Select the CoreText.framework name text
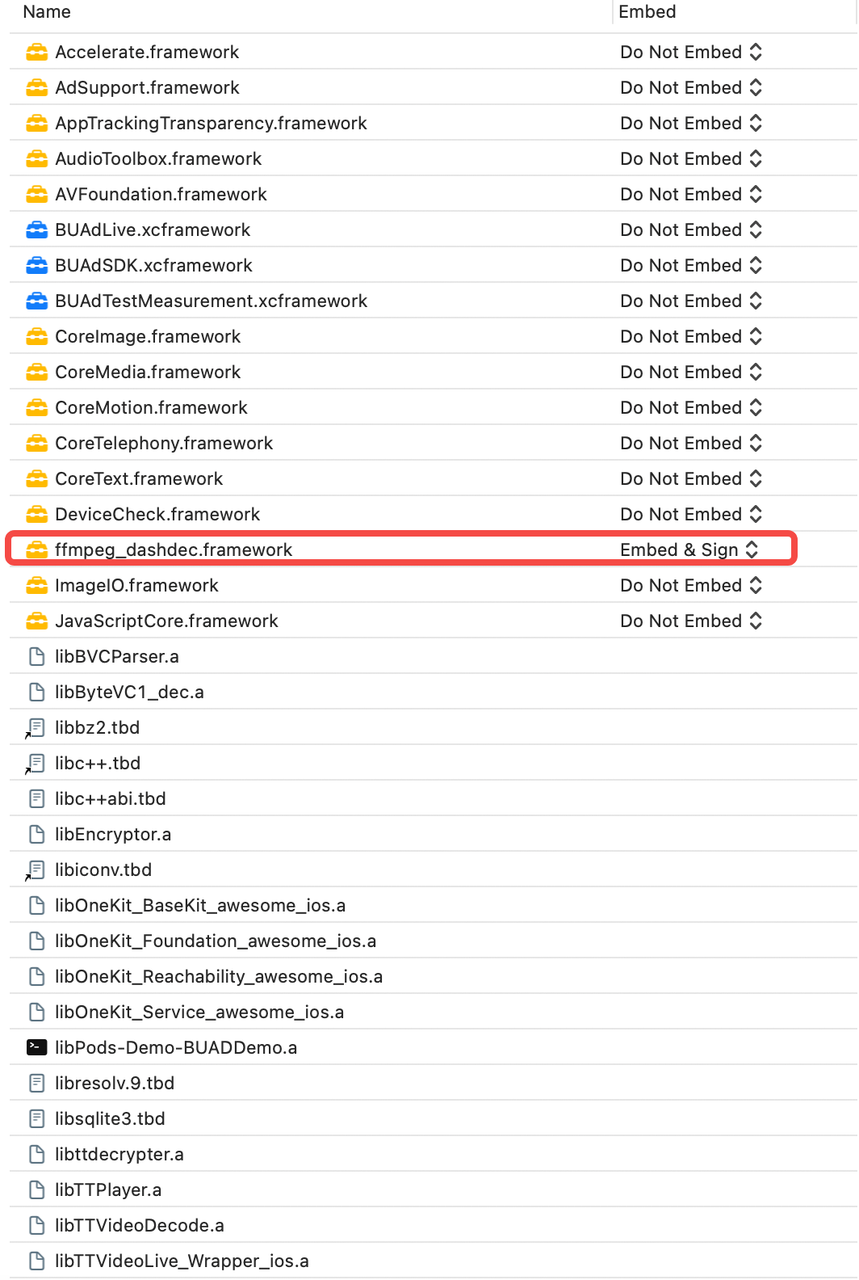 pos(139,479)
